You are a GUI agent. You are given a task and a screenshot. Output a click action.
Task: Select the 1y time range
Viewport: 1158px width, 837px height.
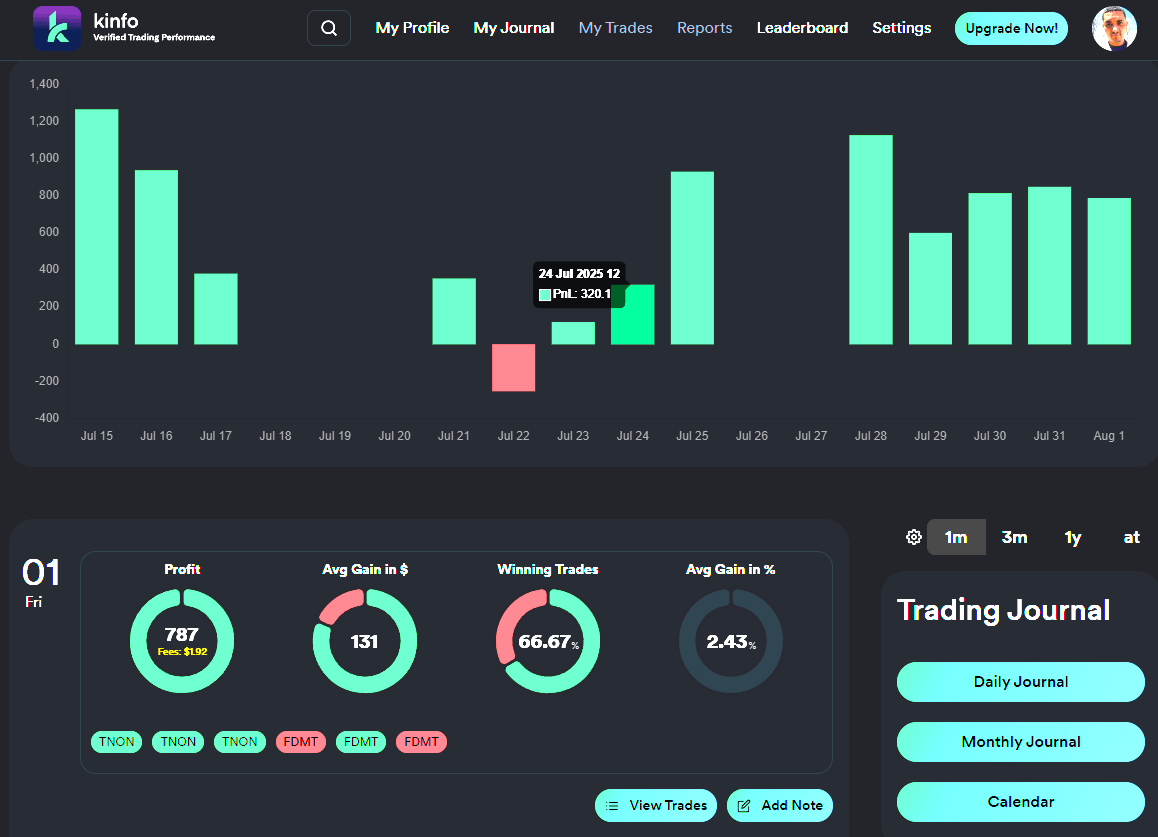point(1072,537)
